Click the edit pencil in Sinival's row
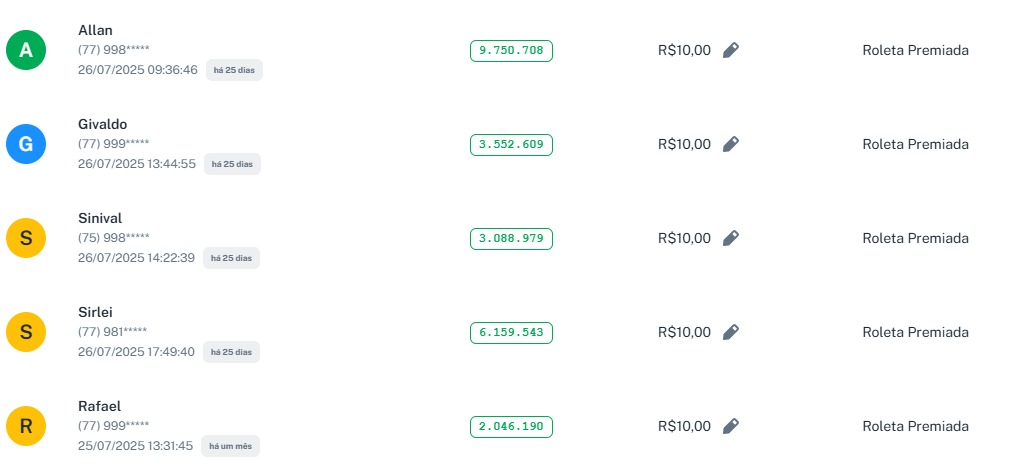This screenshot has width=1010, height=476. coord(731,238)
